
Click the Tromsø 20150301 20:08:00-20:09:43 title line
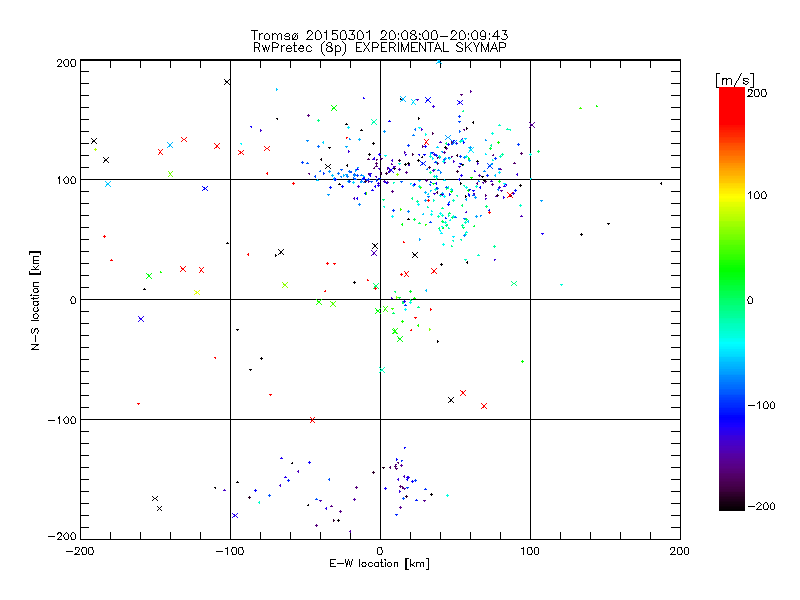(379, 35)
